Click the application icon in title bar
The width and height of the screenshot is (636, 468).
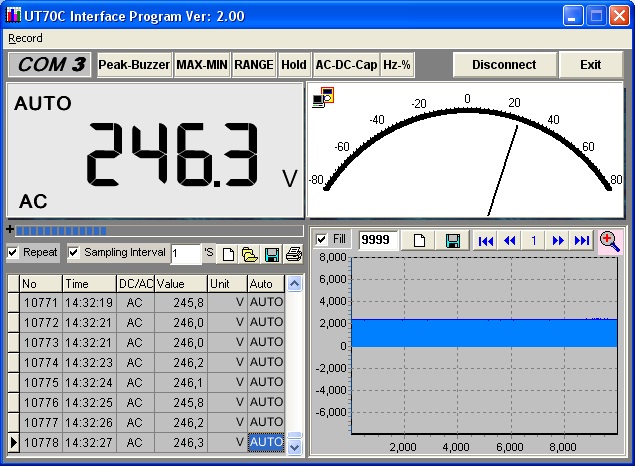13,15
